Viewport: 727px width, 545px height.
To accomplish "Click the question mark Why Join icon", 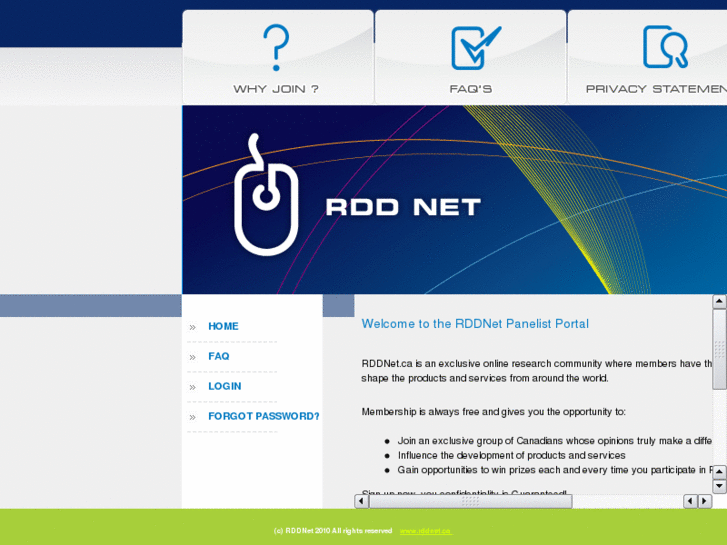I will coord(276,48).
